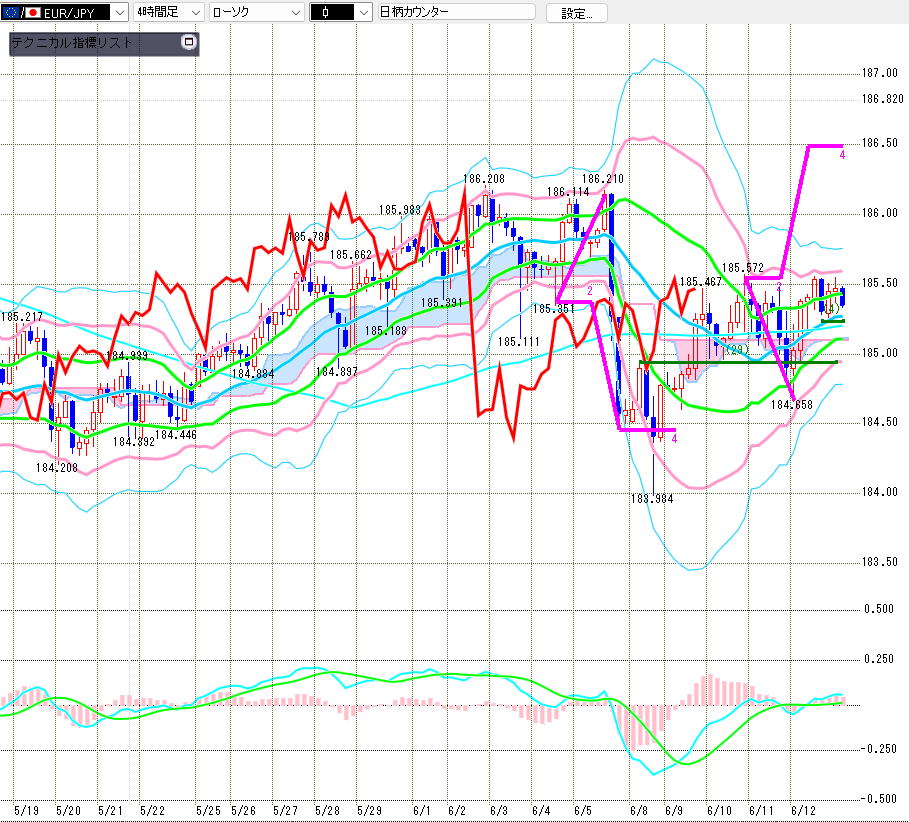Click the 設定... settings button
The image size is (909, 822).
pos(577,13)
